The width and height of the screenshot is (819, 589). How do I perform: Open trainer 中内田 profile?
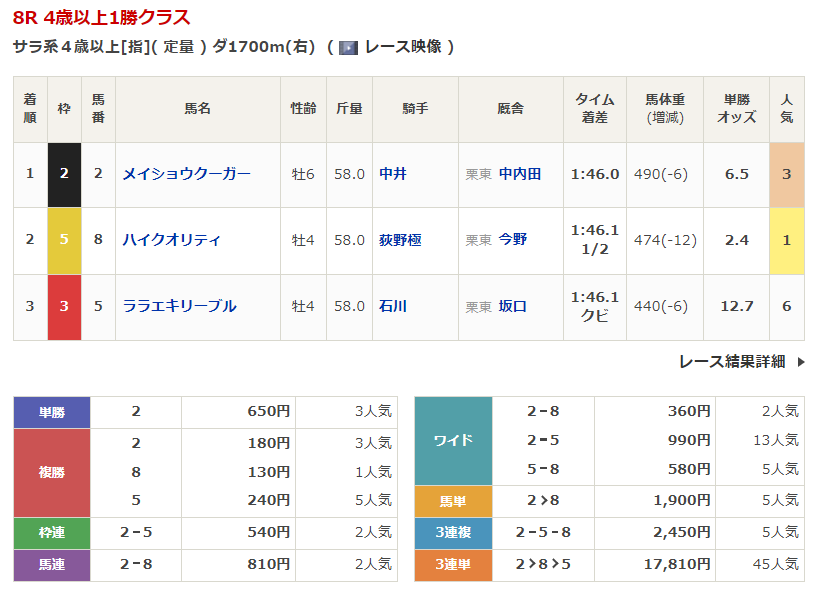(x=520, y=174)
